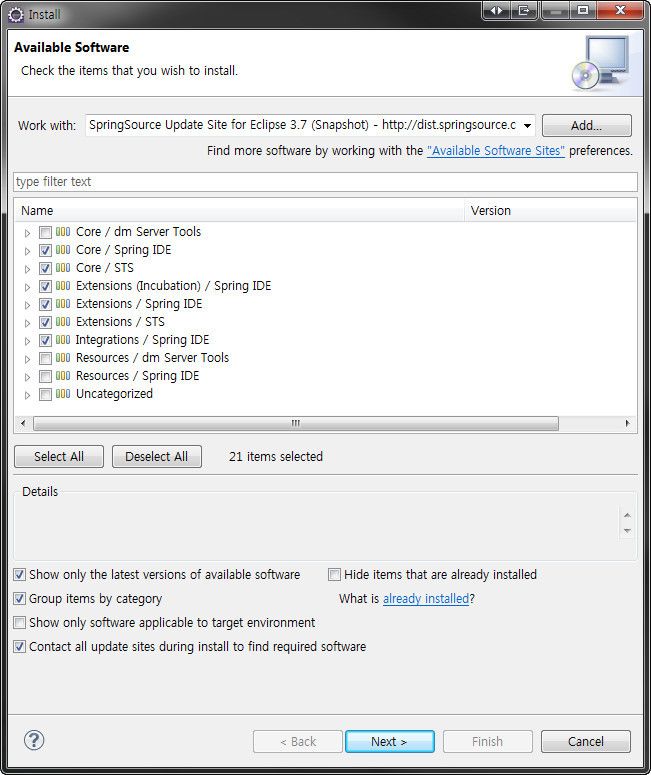The width and height of the screenshot is (651, 775).
Task: Check the Core / dm Server Tools checkbox
Action: pos(45,232)
